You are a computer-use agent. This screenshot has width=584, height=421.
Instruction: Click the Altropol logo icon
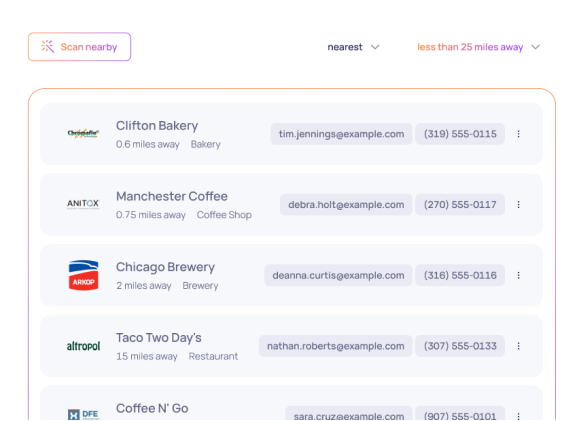83,346
